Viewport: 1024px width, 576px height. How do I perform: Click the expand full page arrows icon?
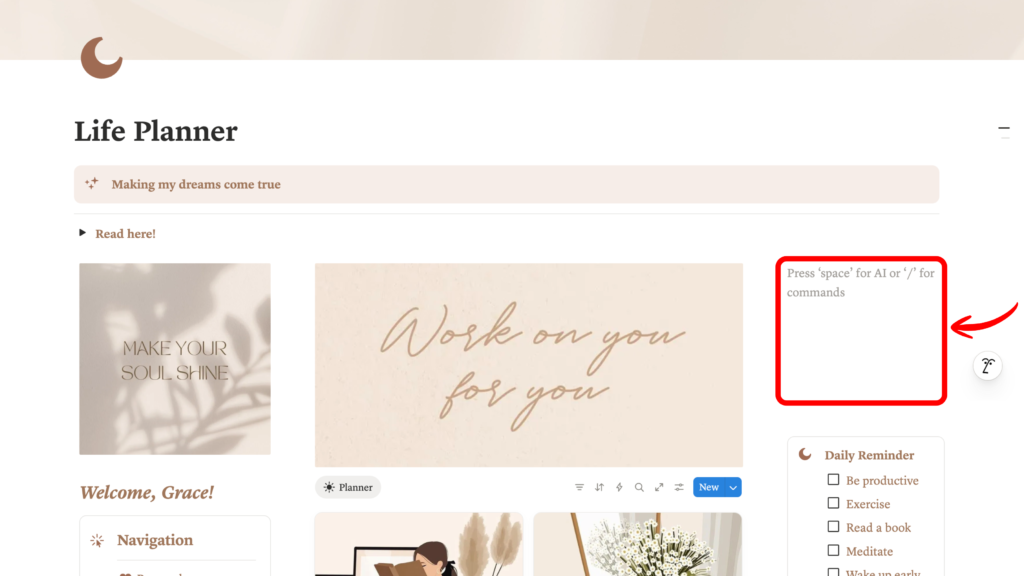659,487
